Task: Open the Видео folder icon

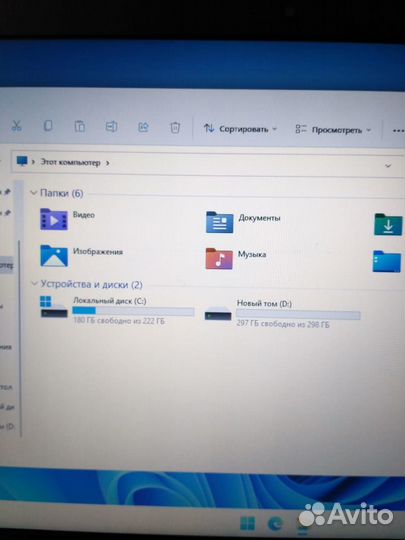Action: [x=54, y=219]
